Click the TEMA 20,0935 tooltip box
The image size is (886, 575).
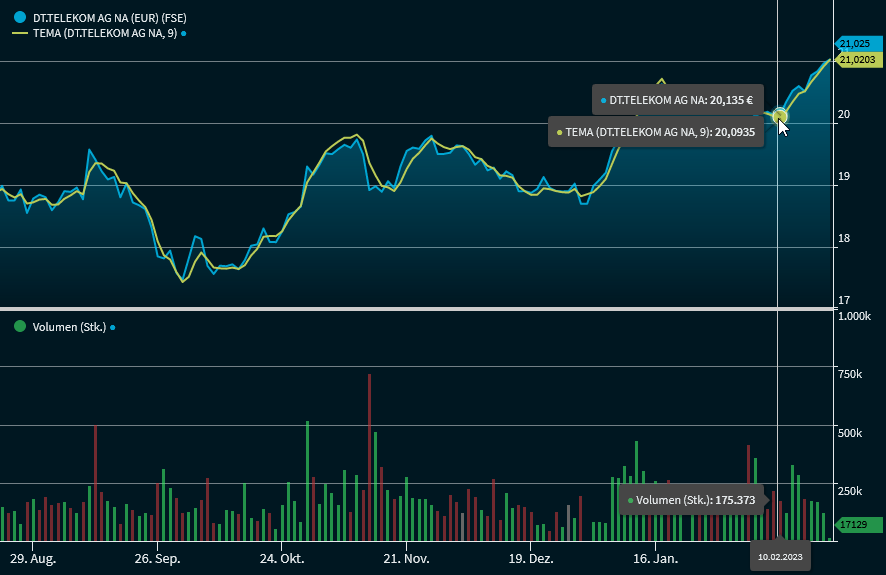pos(655,132)
